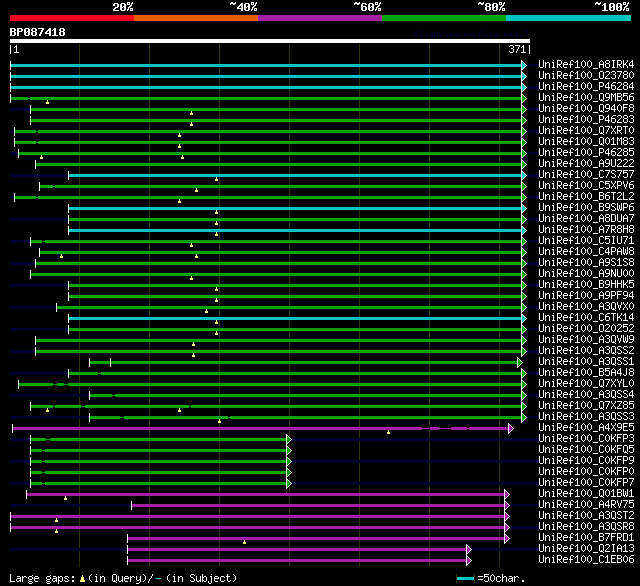
Task: Select hit UniRef100_A9NU00
Action: point(586,273)
